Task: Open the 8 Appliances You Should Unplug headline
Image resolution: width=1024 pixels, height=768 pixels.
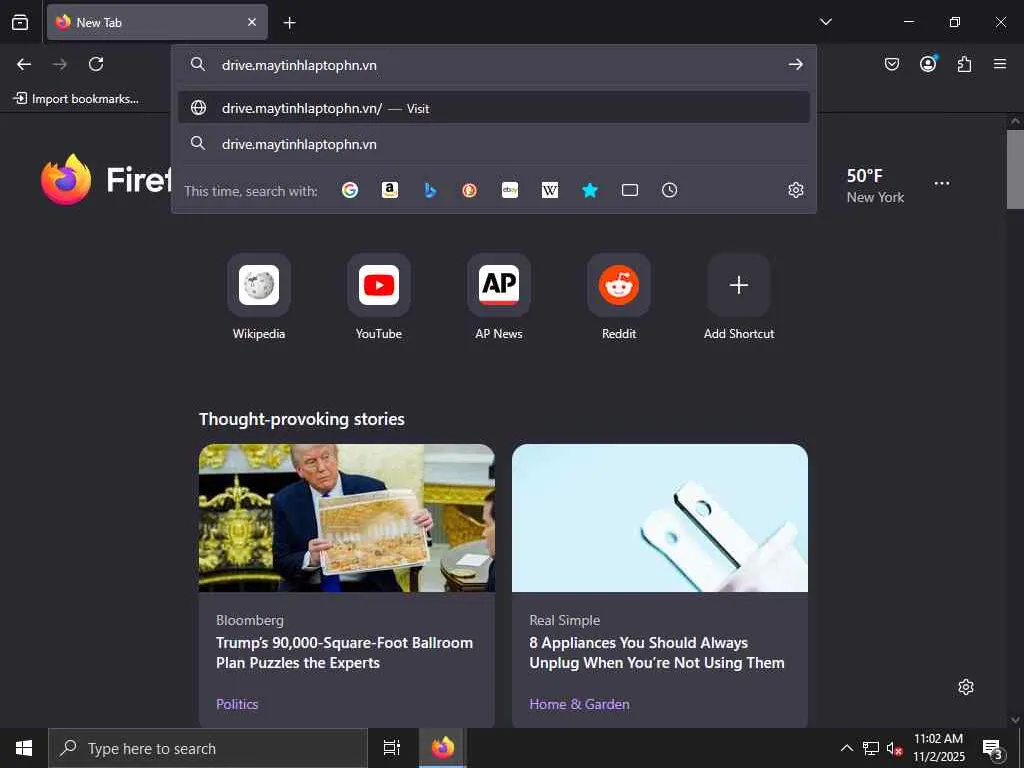Action: [x=657, y=652]
